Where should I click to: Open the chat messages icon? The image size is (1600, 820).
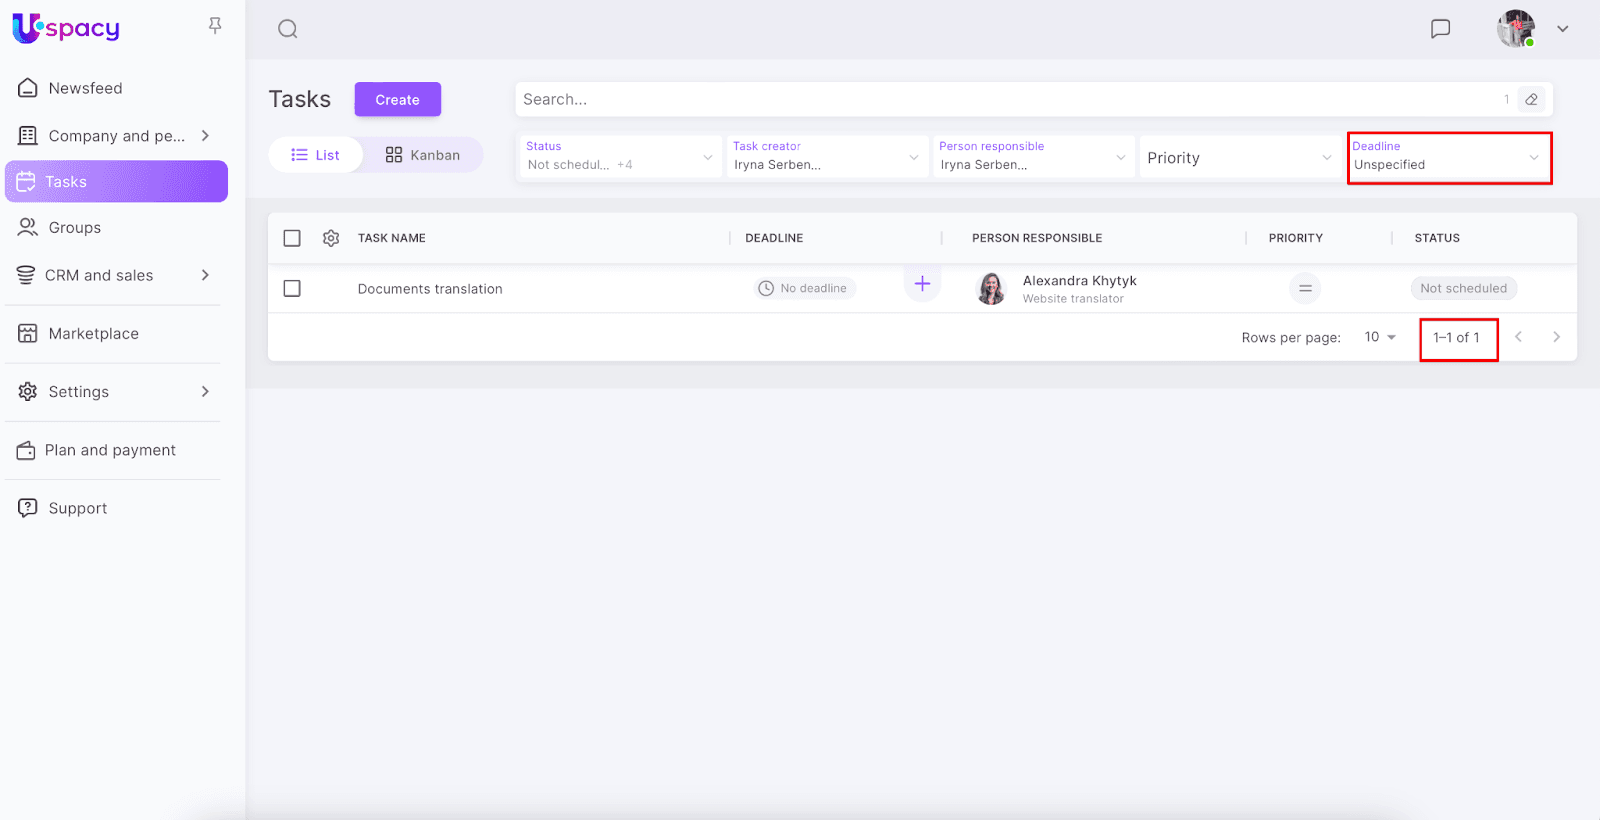[1440, 29]
